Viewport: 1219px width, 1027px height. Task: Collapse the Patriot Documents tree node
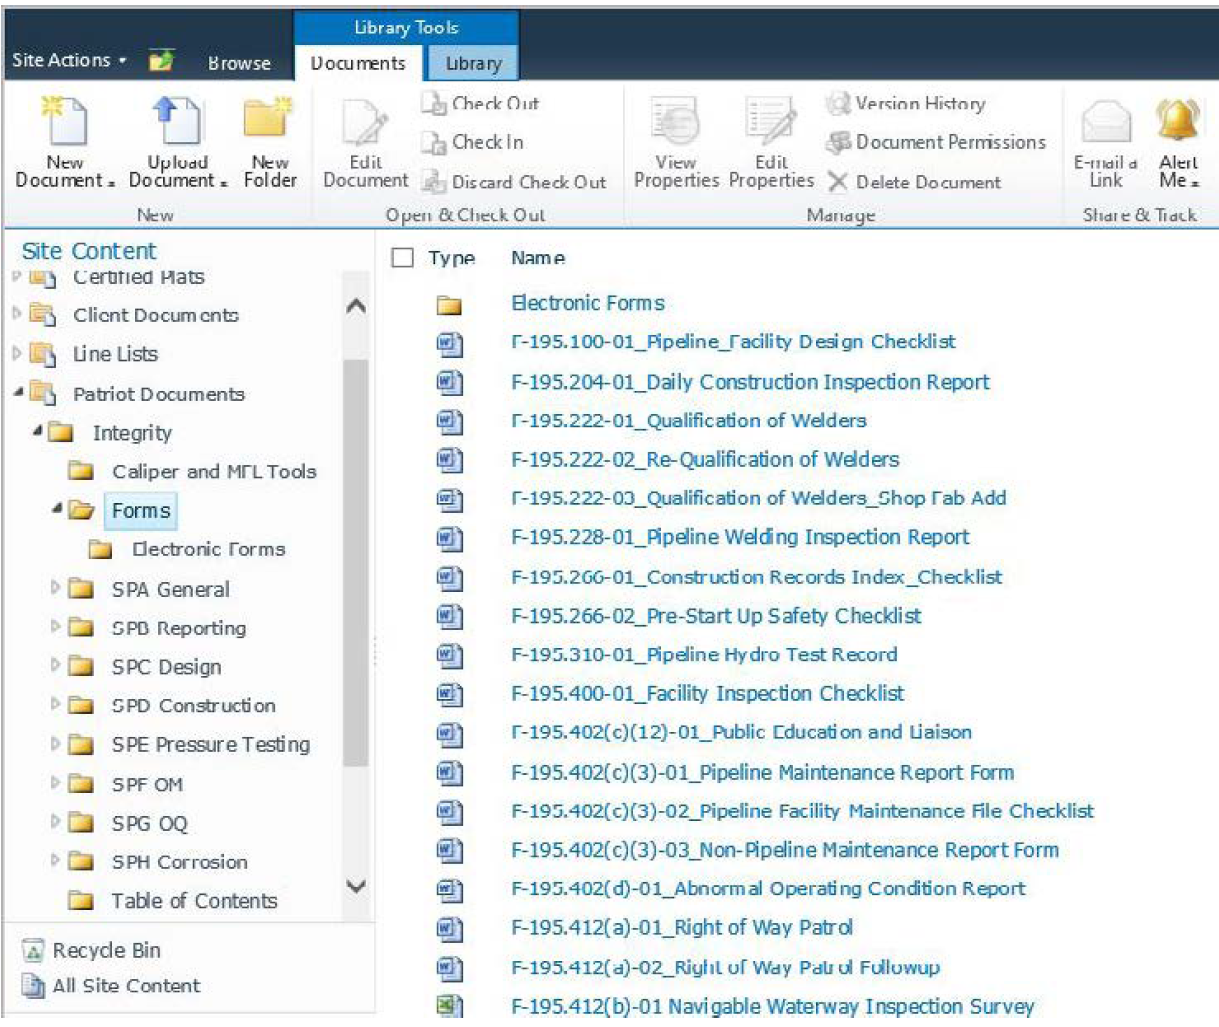tap(18, 393)
